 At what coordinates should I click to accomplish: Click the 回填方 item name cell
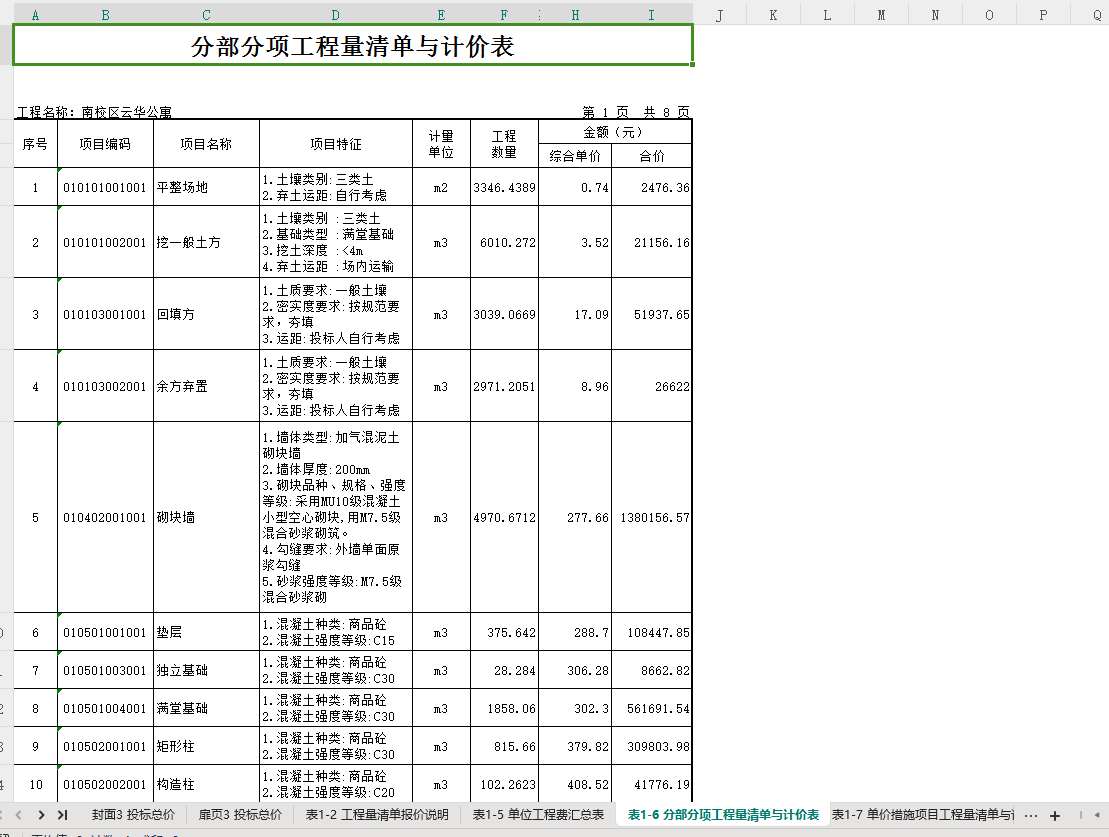[207, 314]
